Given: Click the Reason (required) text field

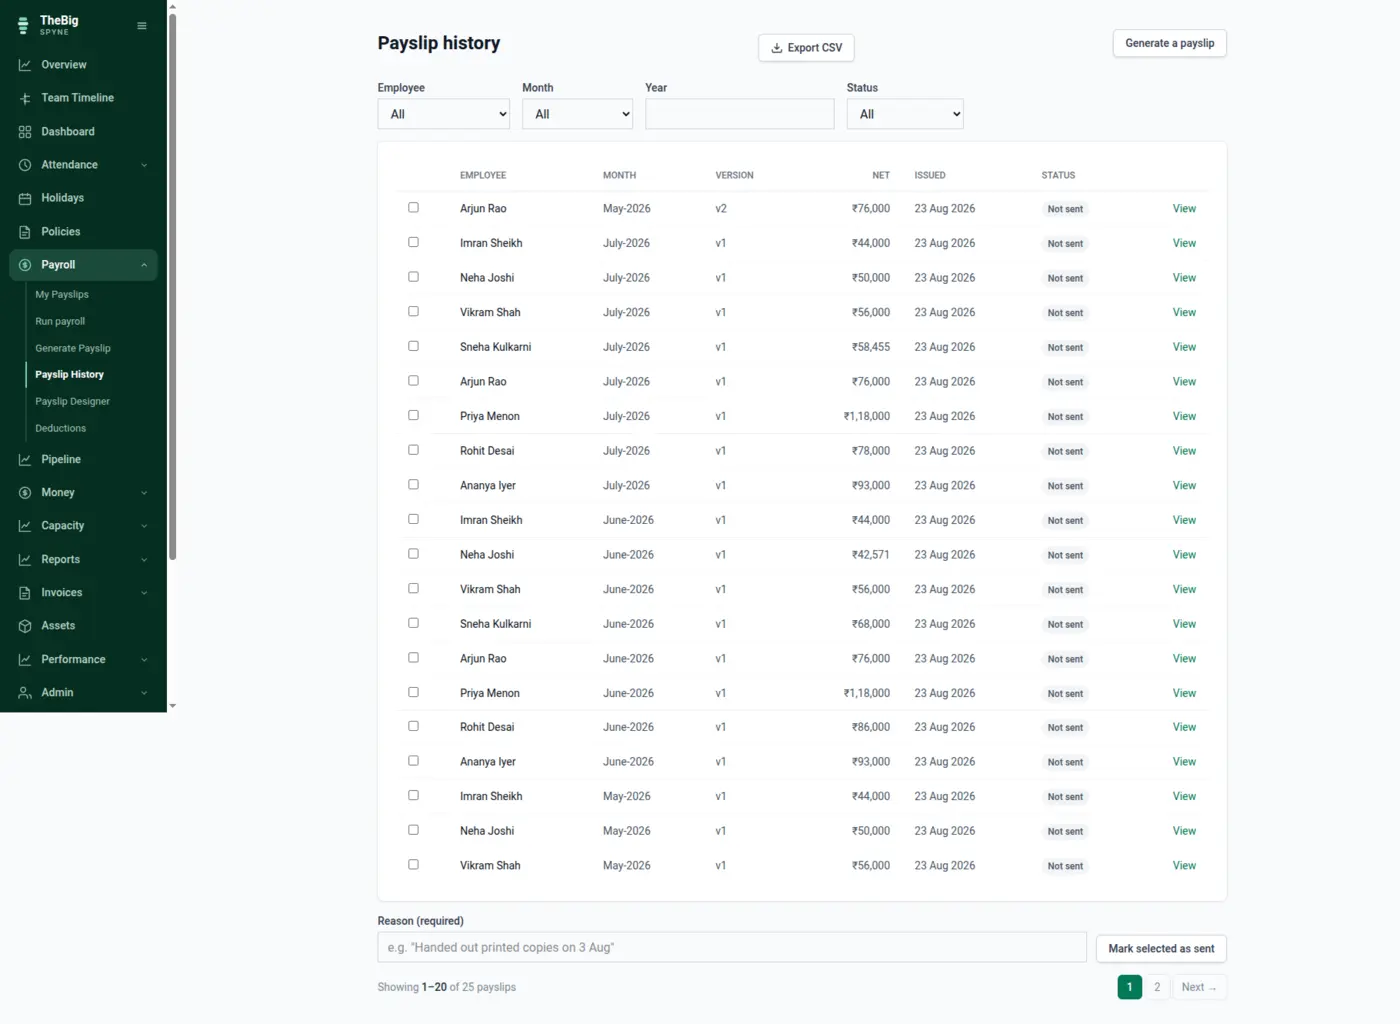Looking at the screenshot, I should pyautogui.click(x=732, y=947).
